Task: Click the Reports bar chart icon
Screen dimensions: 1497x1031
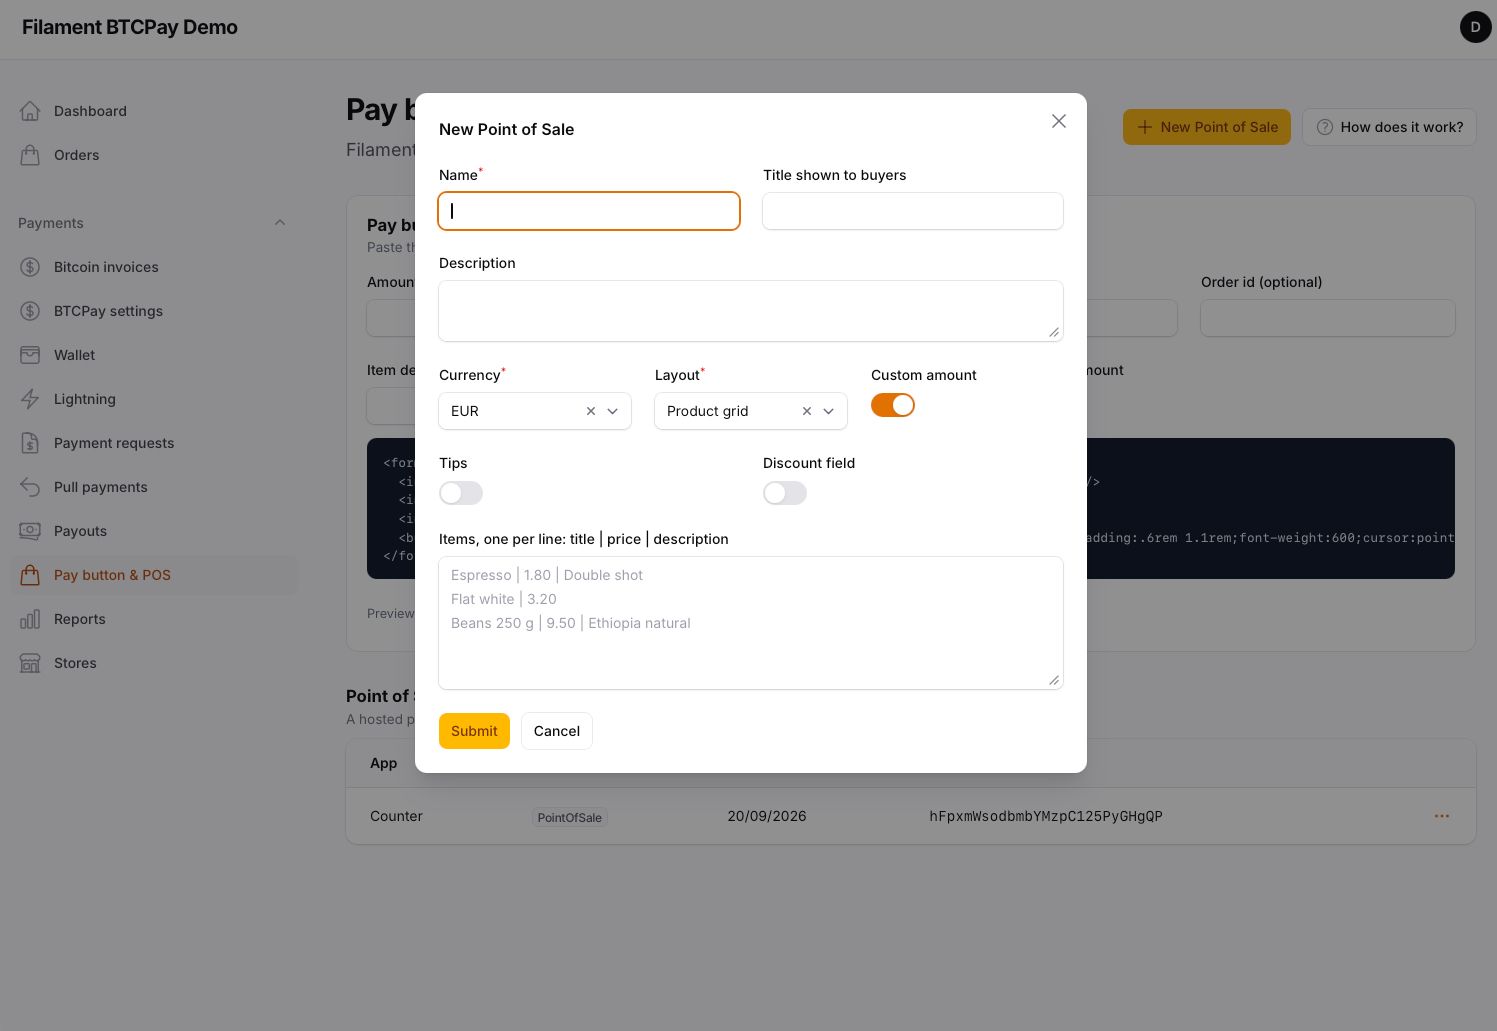Action: (x=30, y=619)
